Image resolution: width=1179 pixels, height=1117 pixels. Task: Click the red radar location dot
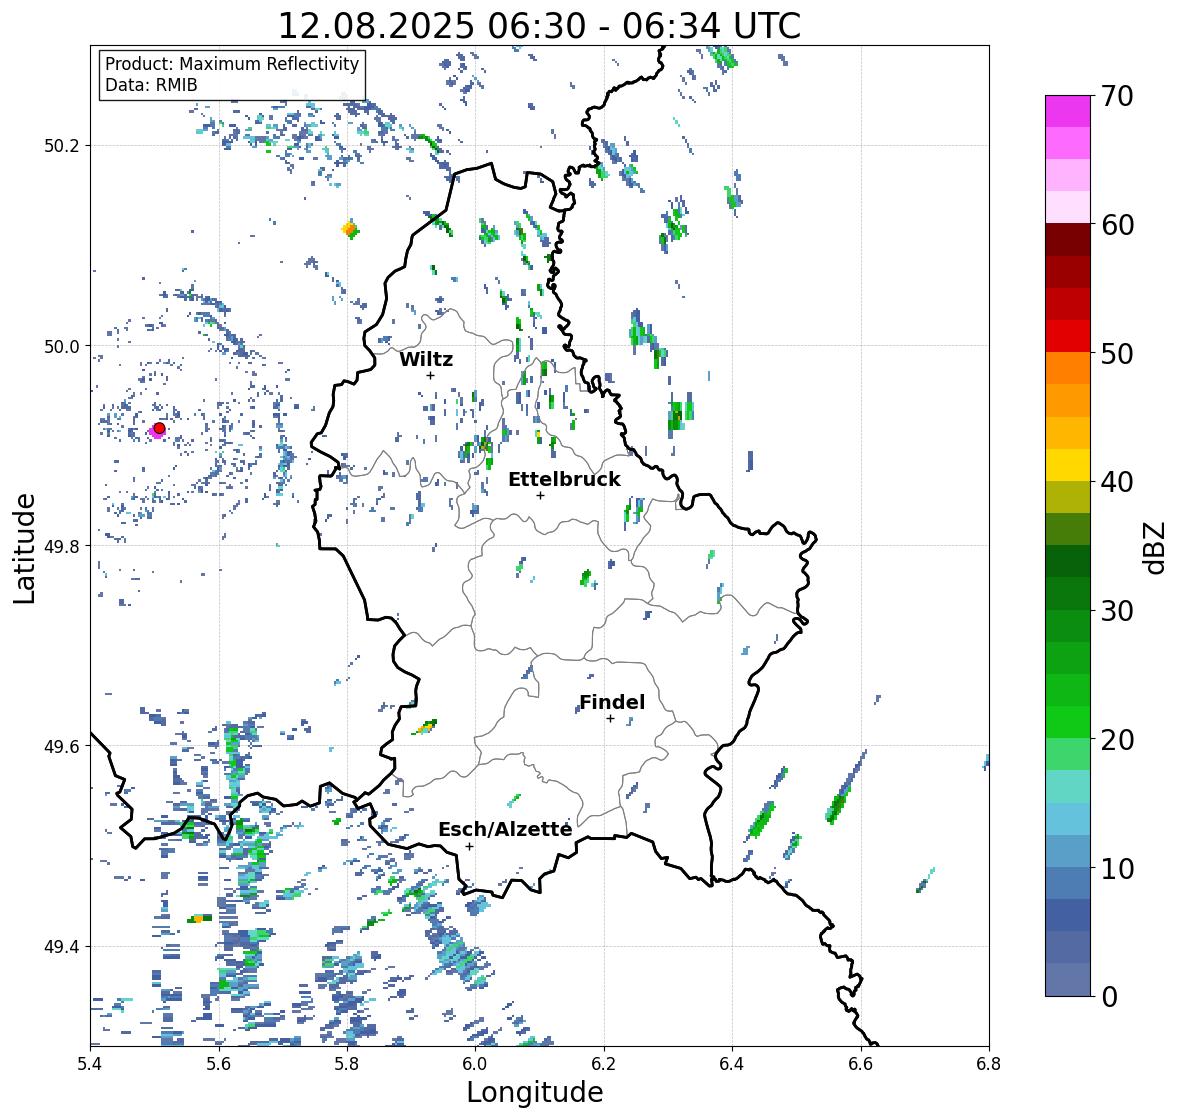coord(159,428)
